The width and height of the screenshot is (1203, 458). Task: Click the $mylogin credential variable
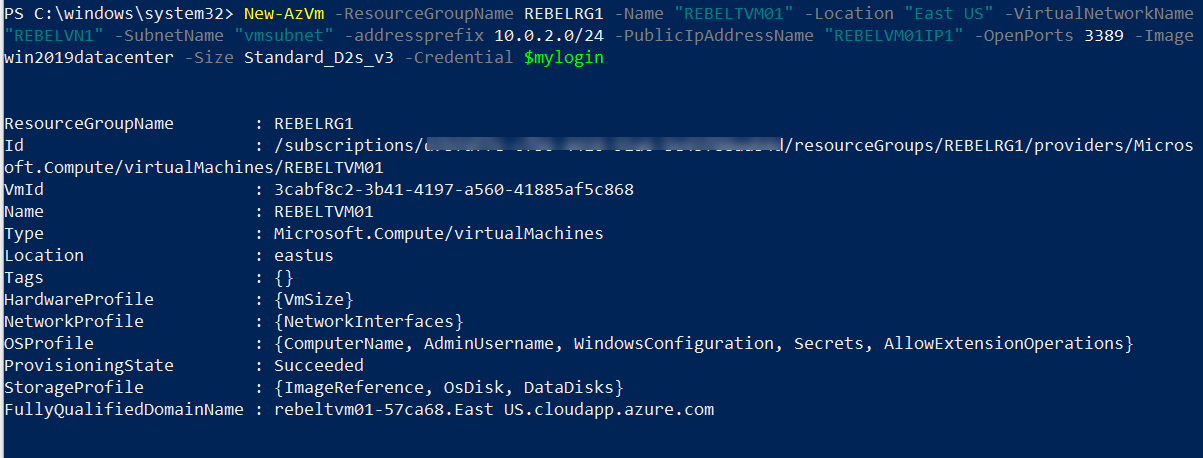pyautogui.click(x=564, y=58)
